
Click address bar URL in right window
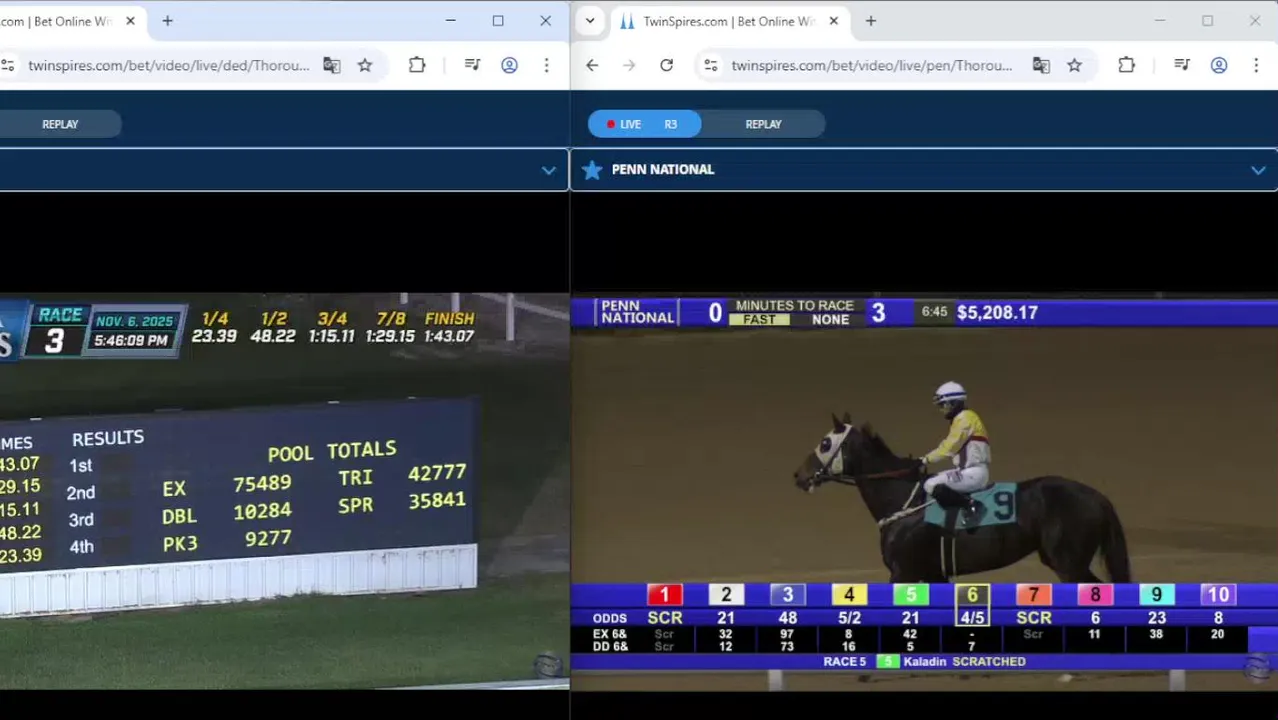point(871,65)
